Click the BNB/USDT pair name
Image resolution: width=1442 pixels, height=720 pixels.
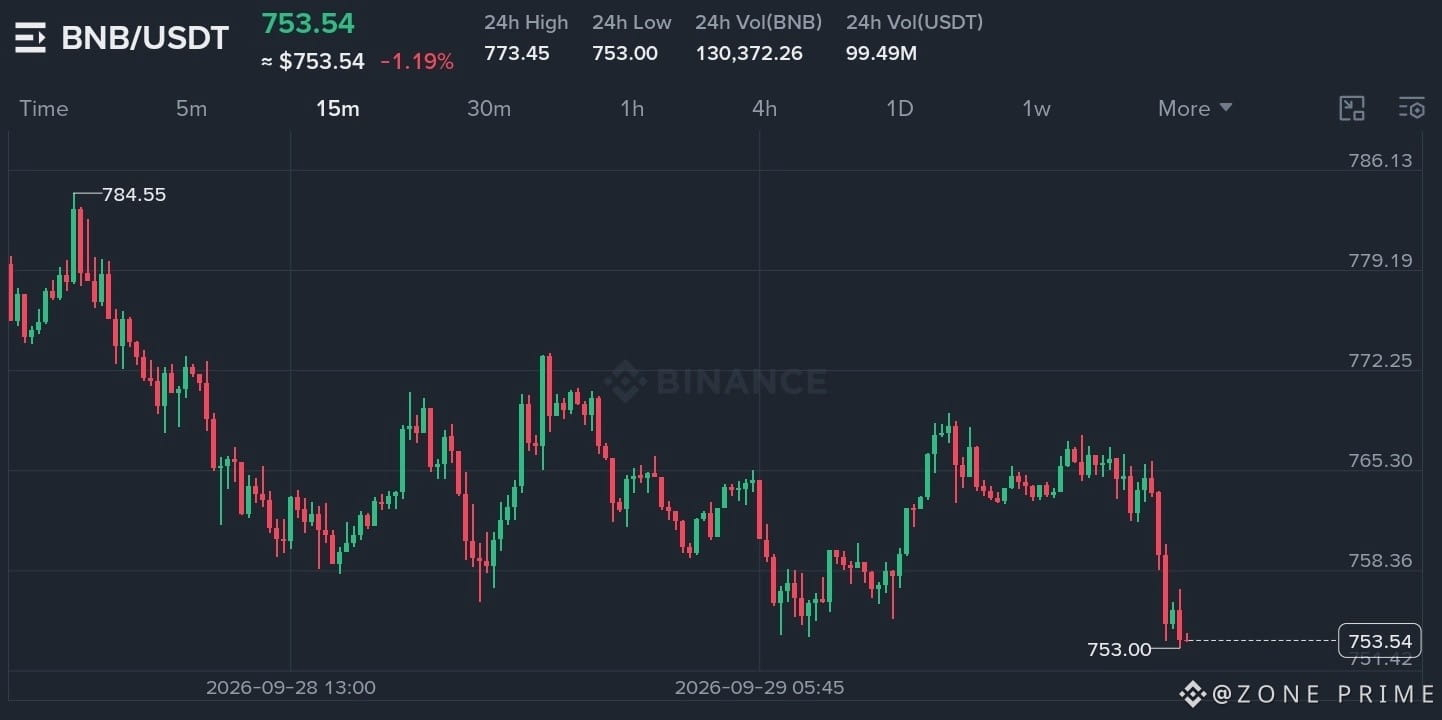coord(145,38)
